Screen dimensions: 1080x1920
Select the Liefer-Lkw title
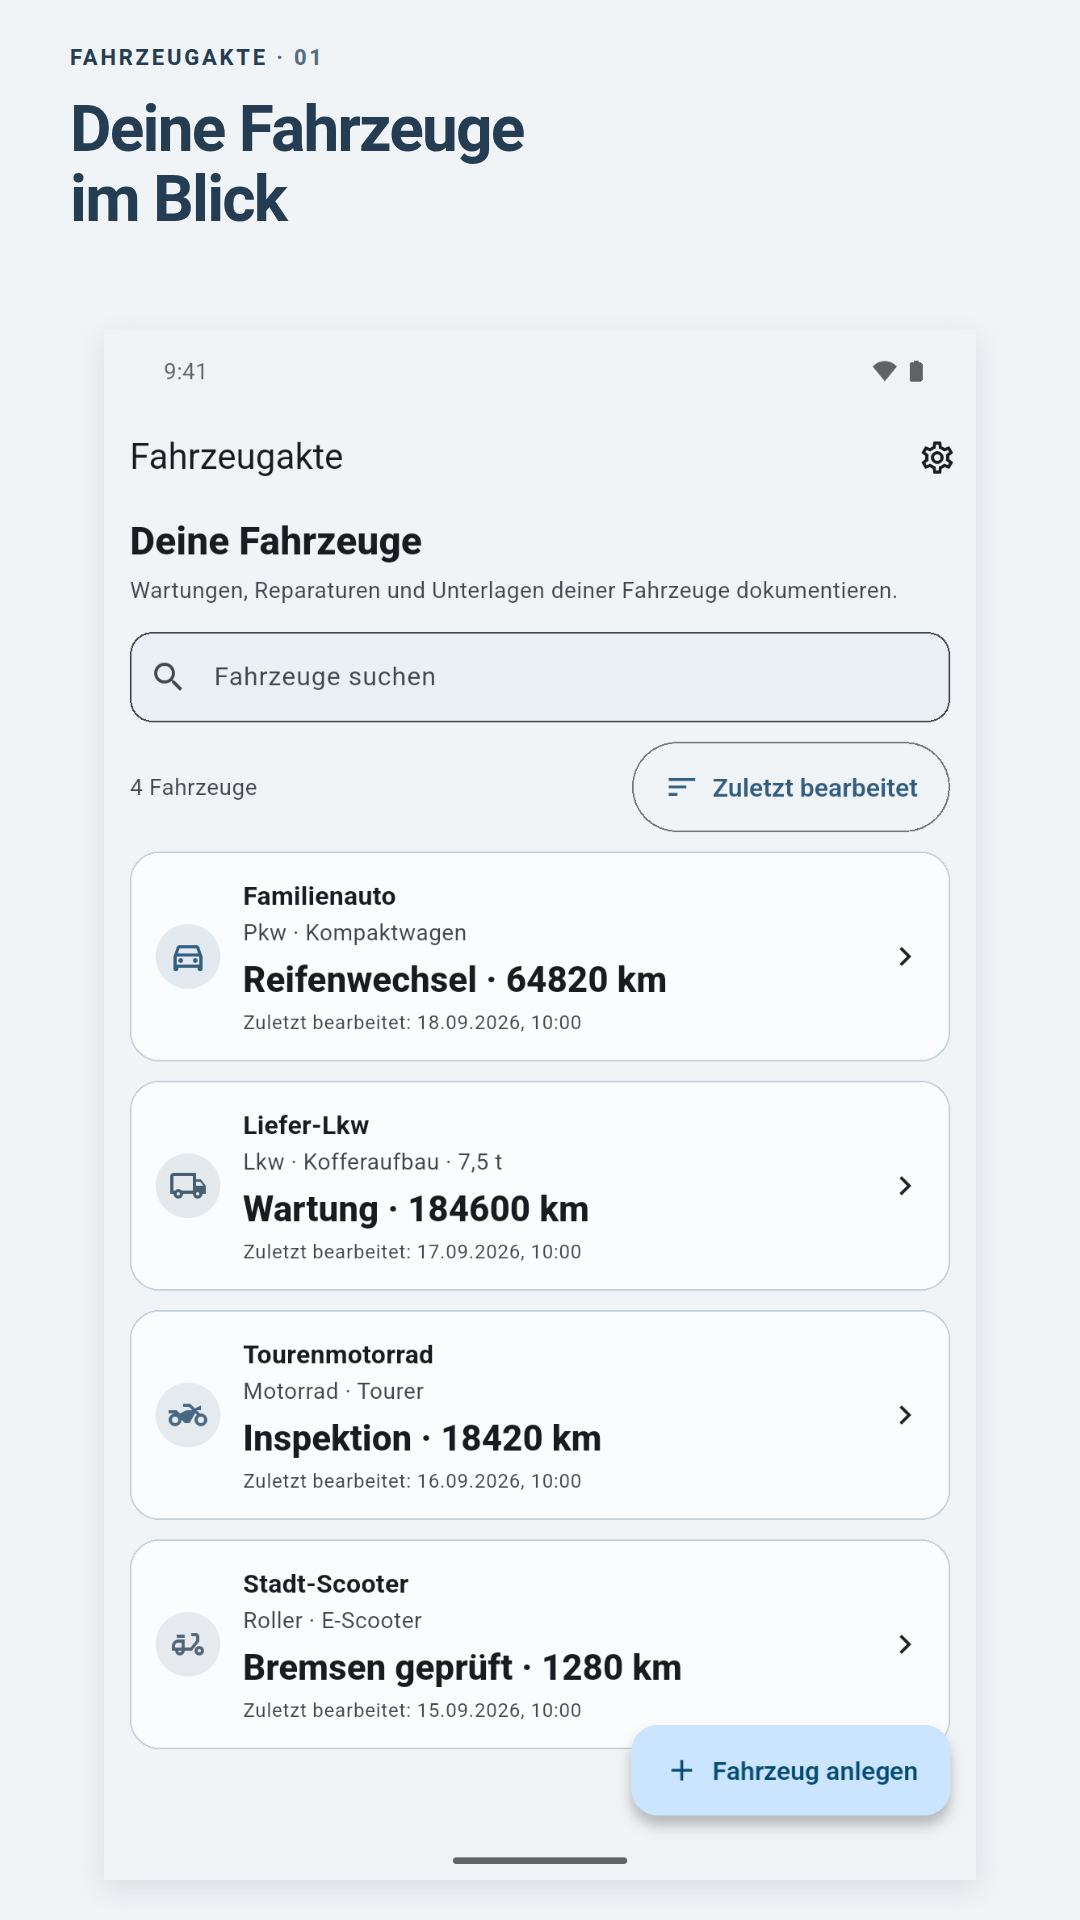point(306,1125)
